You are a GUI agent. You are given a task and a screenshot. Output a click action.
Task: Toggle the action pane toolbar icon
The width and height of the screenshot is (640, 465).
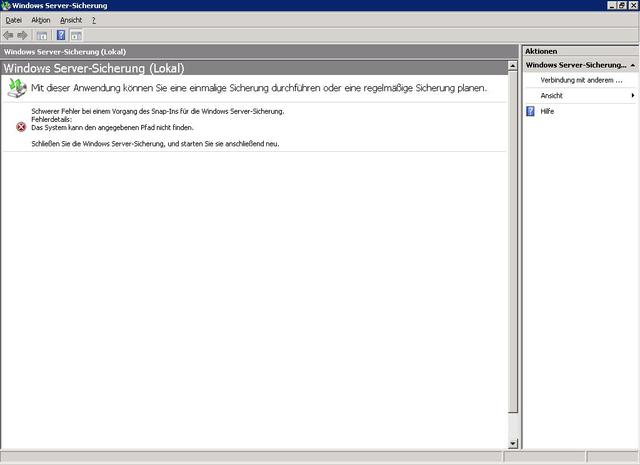click(x=76, y=36)
